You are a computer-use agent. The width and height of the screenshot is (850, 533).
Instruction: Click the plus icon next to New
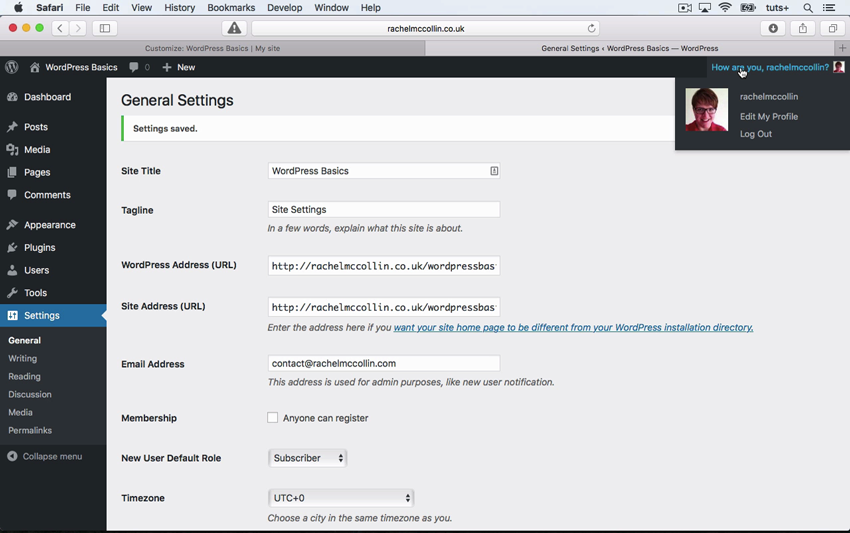(x=167, y=67)
